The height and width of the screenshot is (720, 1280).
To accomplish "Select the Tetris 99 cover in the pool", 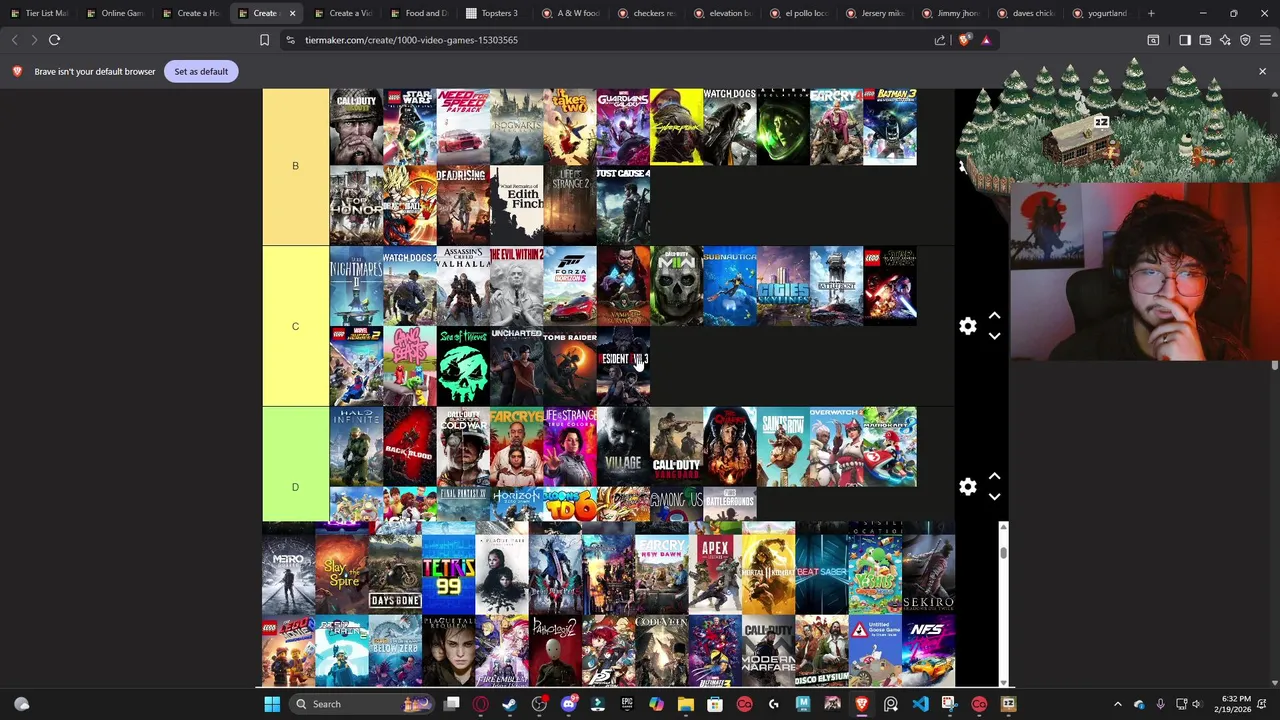I will (448, 572).
